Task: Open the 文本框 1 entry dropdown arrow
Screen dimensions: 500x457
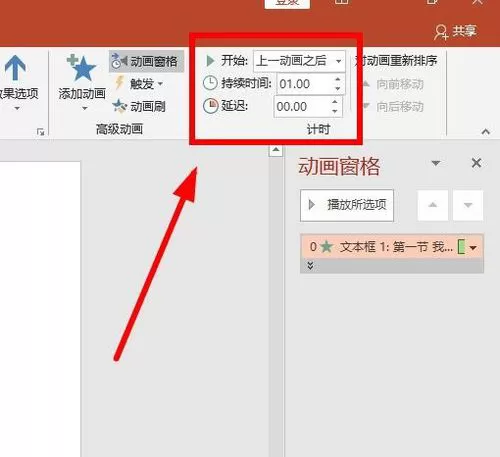Action: click(x=473, y=248)
